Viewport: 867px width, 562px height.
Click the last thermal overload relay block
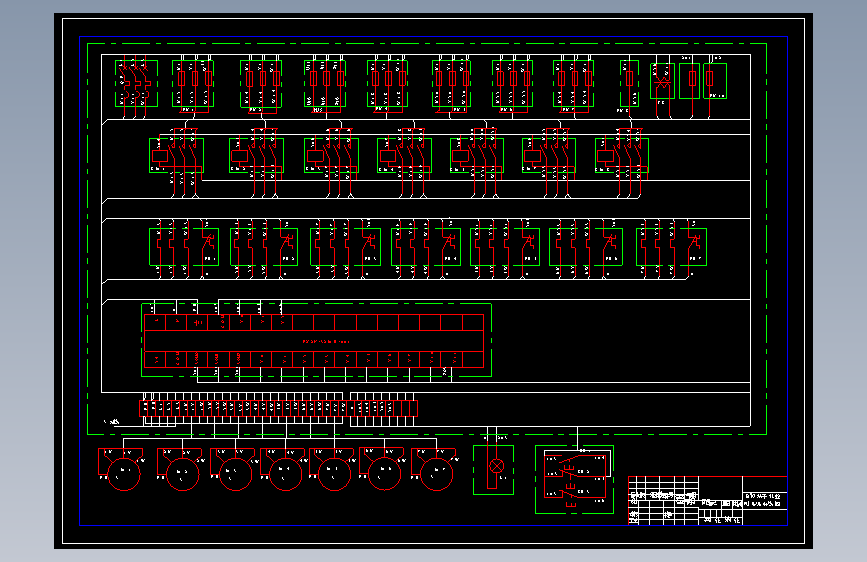tap(671, 247)
